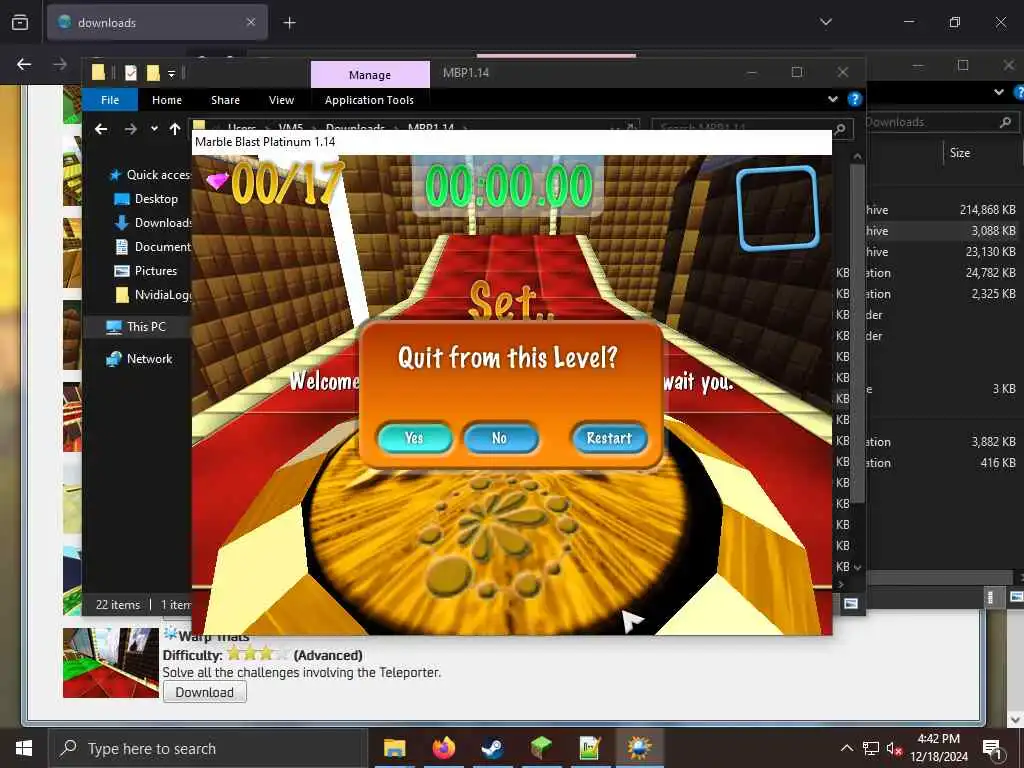Go back in MBP1.14 Explorer window
The image size is (1024, 768).
point(101,129)
